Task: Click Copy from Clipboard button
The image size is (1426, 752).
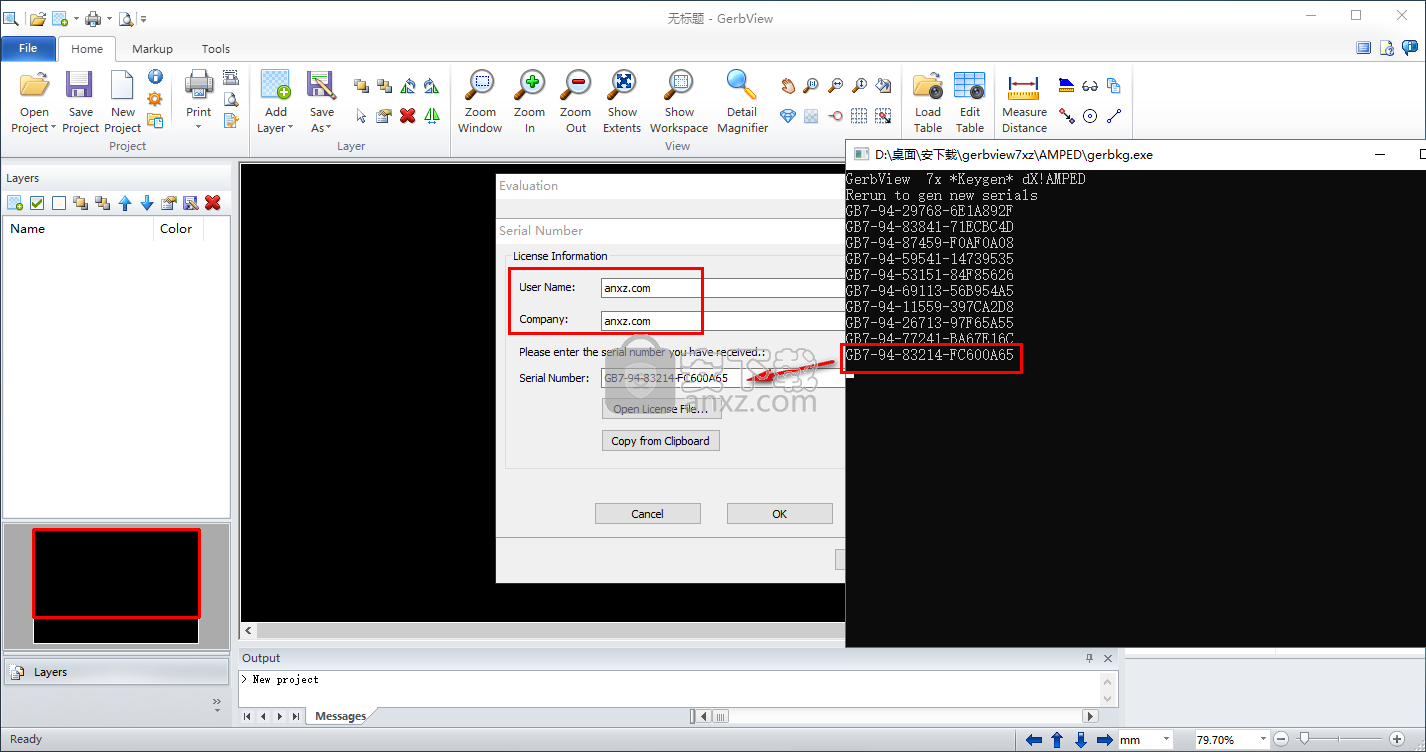Action: 660,441
